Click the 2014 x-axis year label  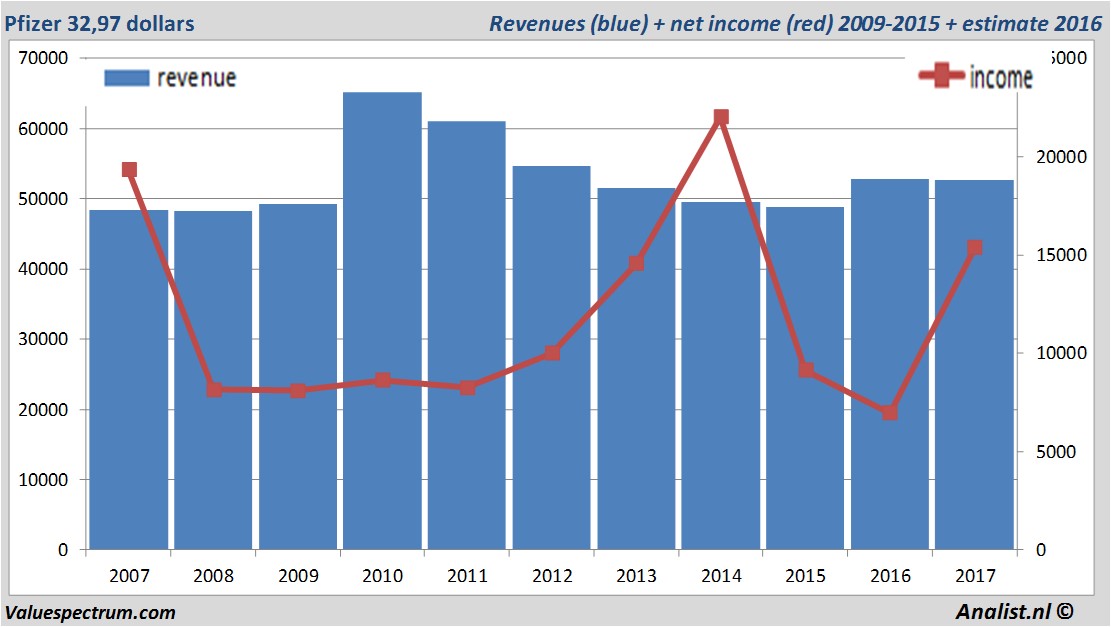point(721,575)
